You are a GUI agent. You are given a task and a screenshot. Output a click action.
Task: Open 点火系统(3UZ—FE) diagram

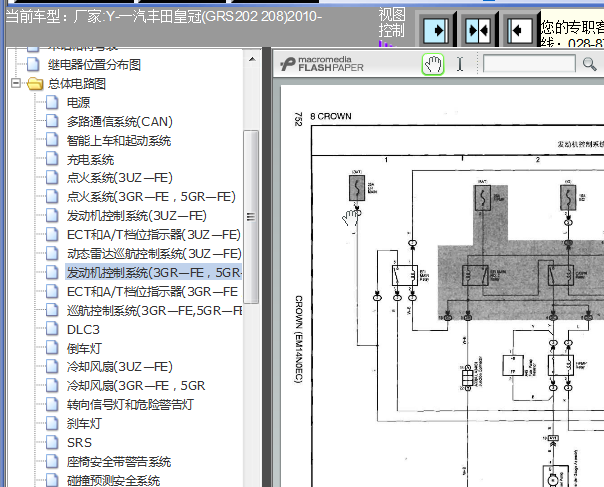point(119,178)
